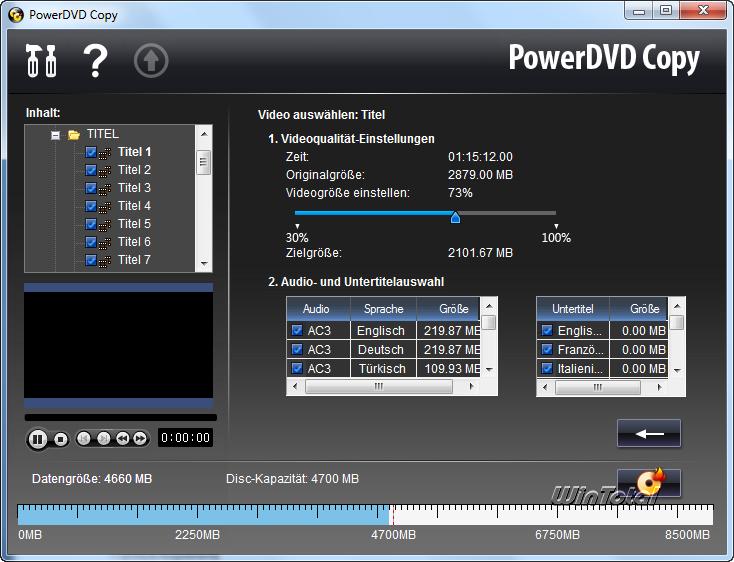Screen dimensions: 734x562
Task: Toggle the Titel 7 checkbox
Action: pos(91,260)
